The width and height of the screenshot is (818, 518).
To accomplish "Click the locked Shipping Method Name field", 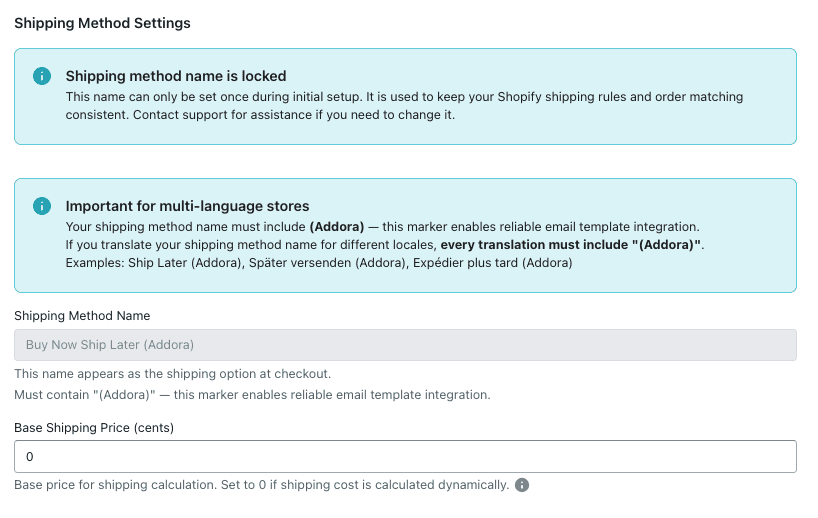I will [405, 345].
